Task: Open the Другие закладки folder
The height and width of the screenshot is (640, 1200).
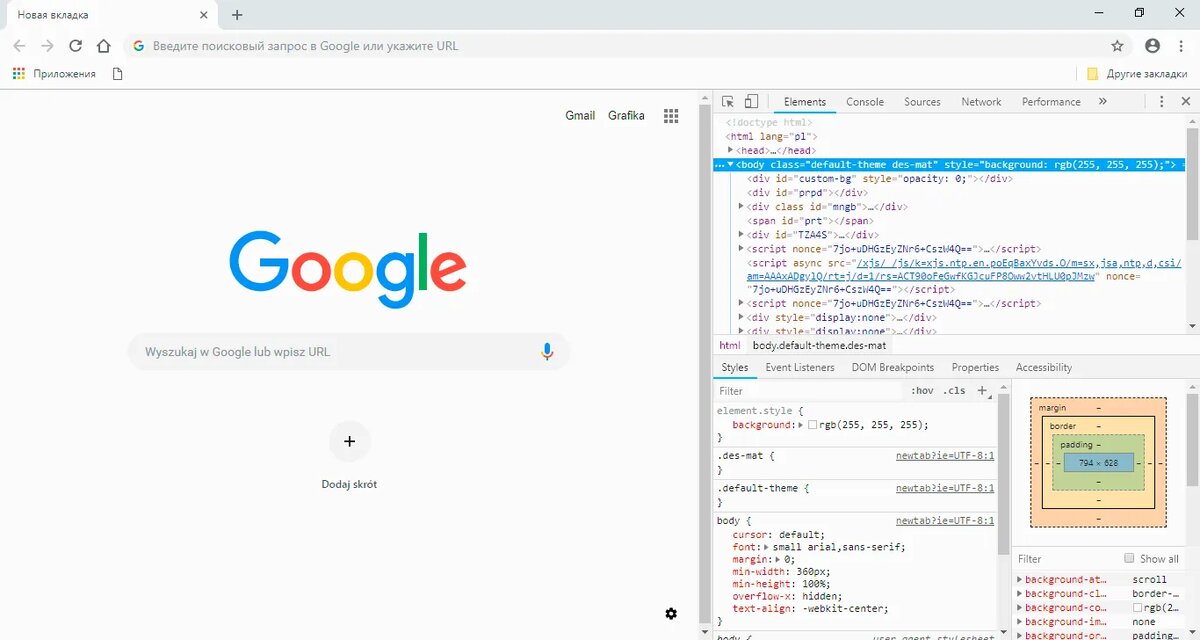Action: tap(1138, 74)
